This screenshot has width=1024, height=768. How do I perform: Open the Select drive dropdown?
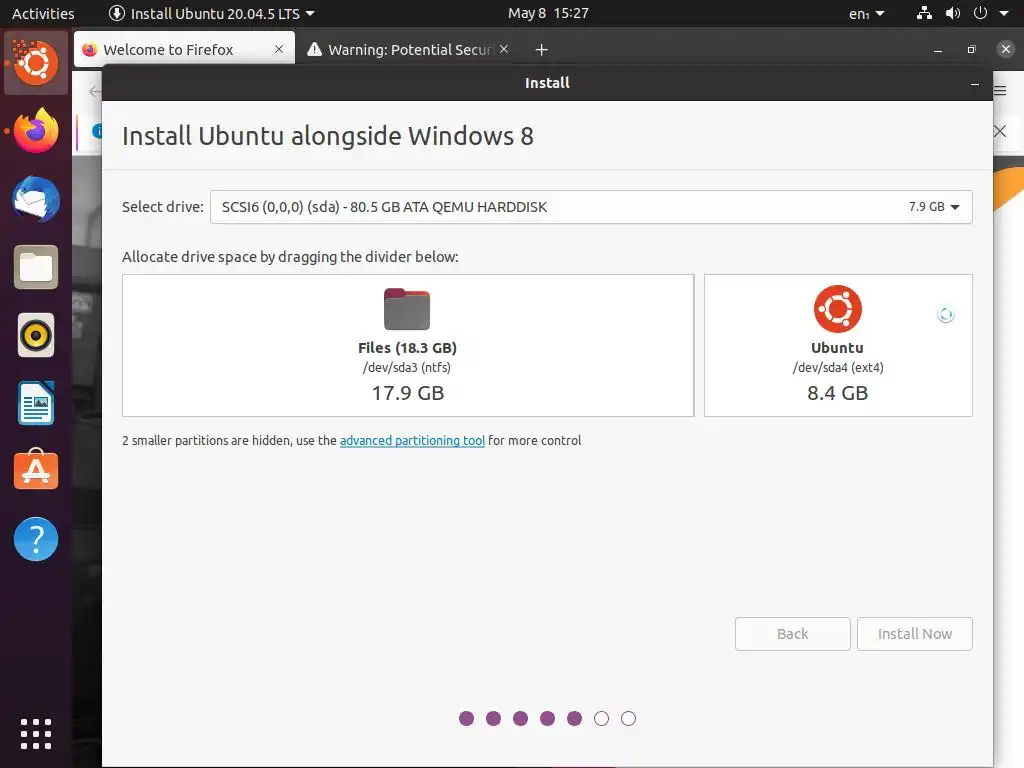tap(591, 207)
